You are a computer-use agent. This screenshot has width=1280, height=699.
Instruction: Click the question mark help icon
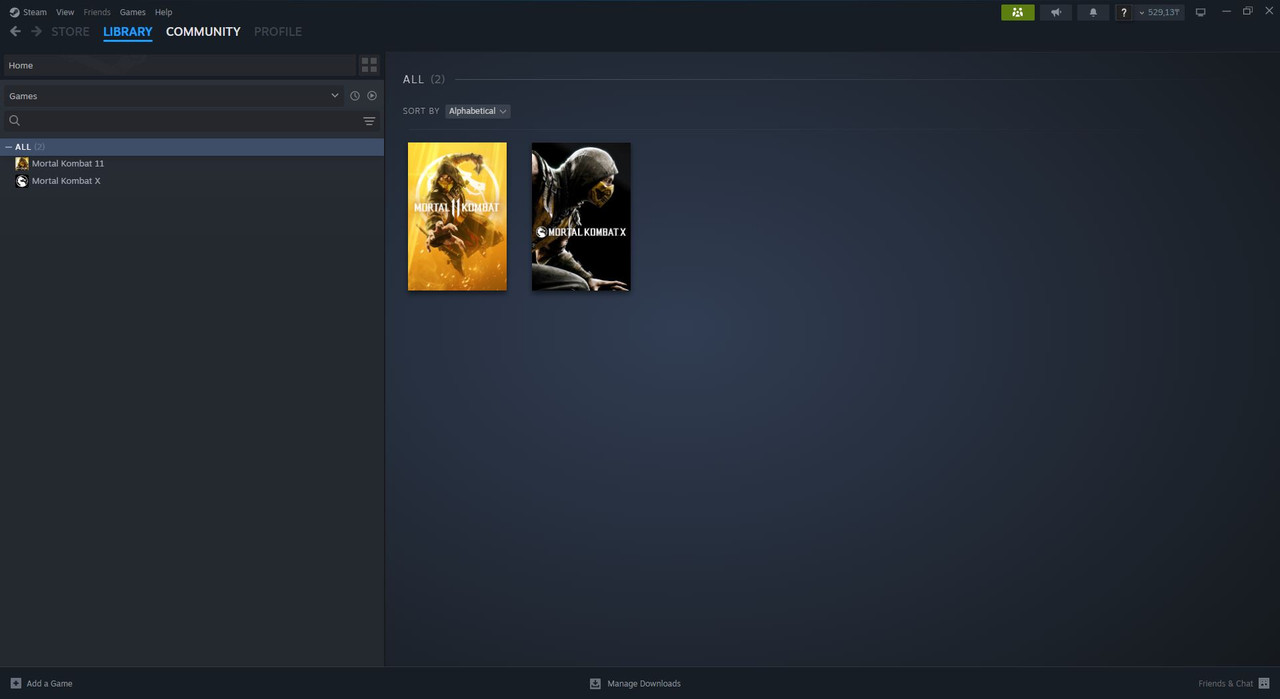(1124, 12)
